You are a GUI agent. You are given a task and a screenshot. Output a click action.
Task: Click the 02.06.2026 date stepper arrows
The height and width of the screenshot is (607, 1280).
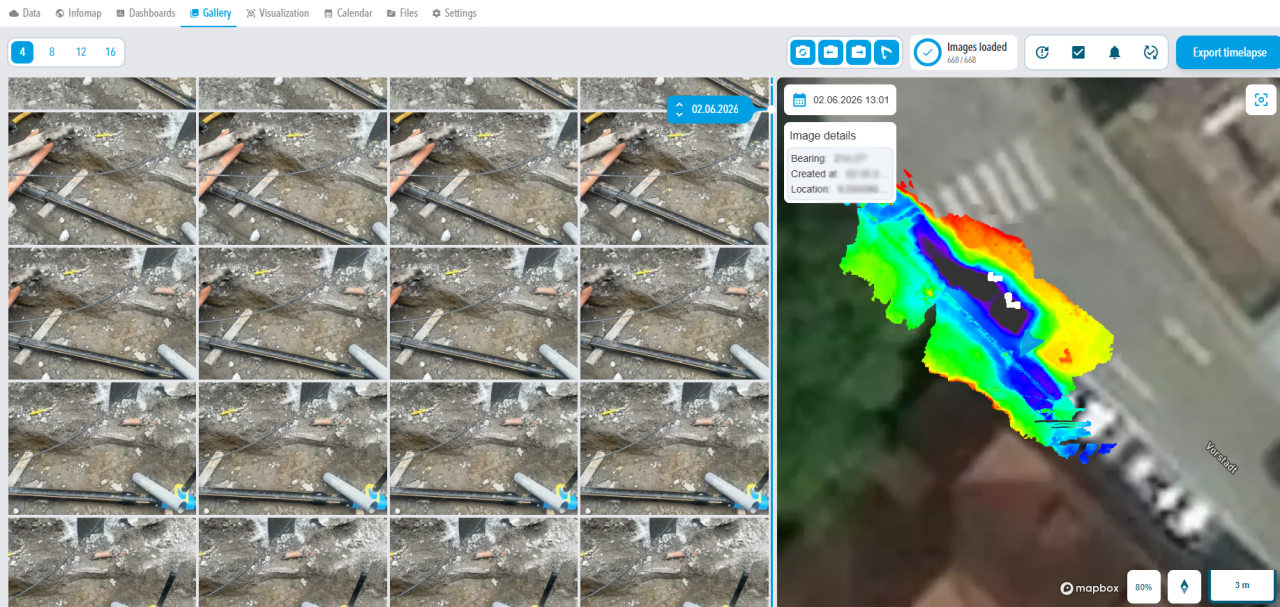tap(680, 109)
